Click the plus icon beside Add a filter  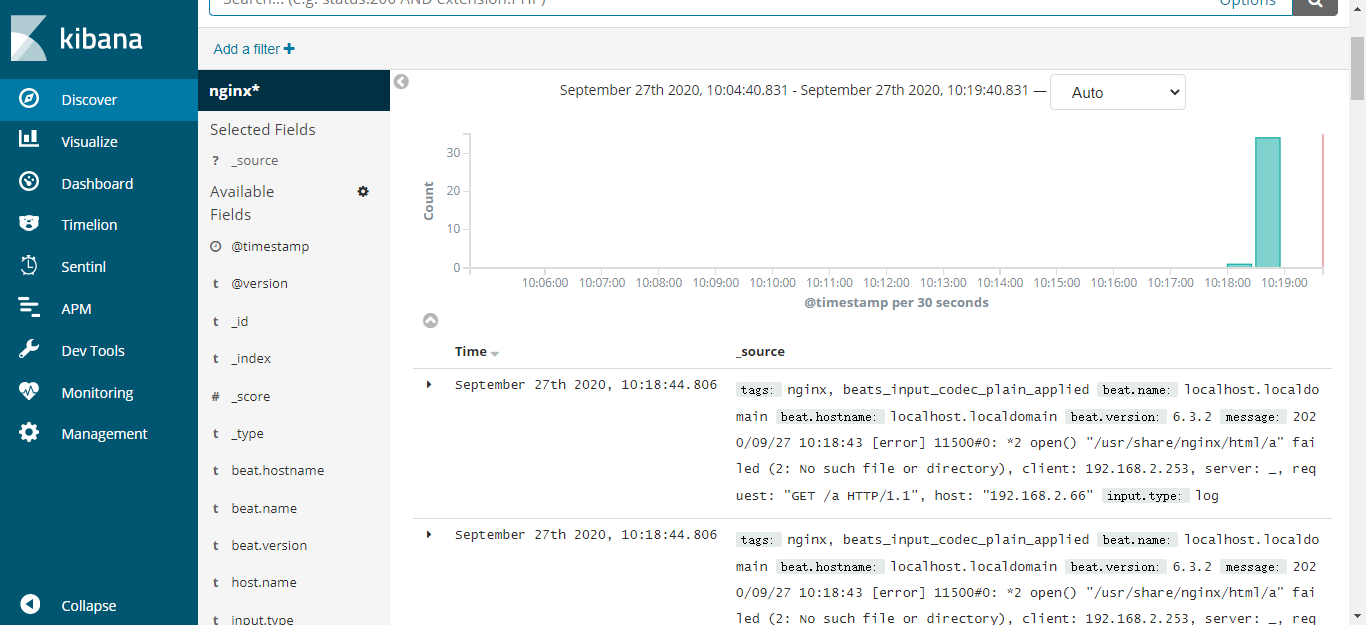pos(289,49)
